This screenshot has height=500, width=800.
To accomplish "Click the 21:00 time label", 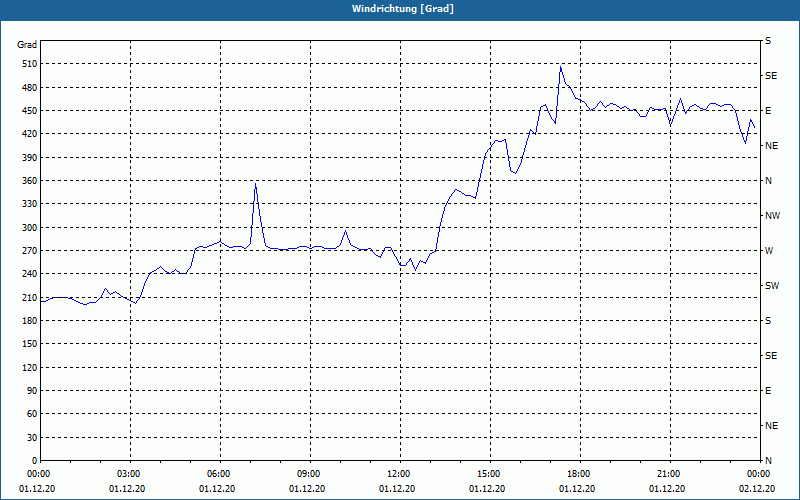I will (x=670, y=474).
